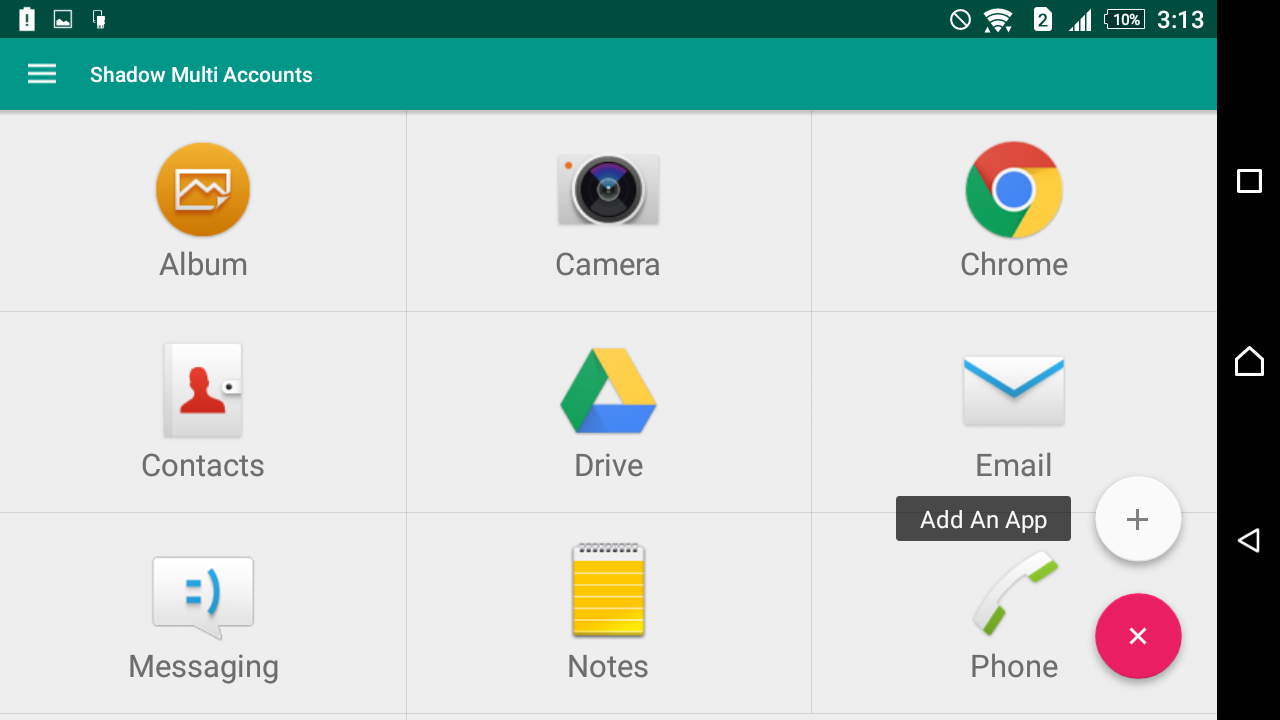Launch the Album app icon
The image size is (1280, 720).
pos(203,189)
